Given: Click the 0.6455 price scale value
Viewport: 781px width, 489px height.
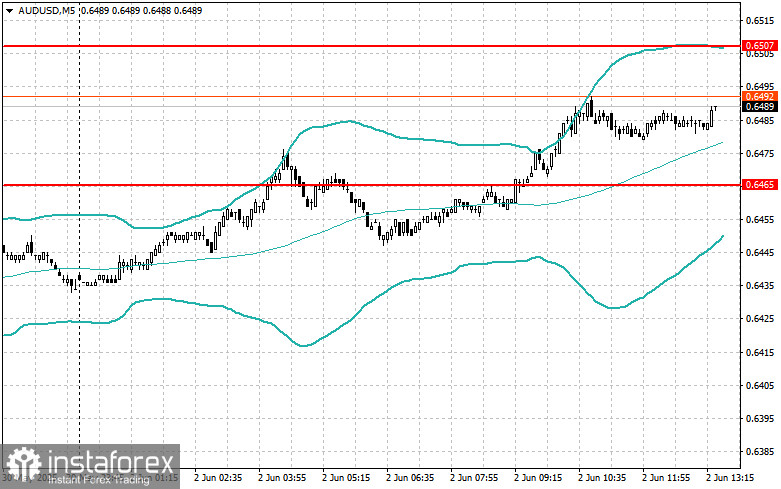Looking at the screenshot, I should click(760, 220).
